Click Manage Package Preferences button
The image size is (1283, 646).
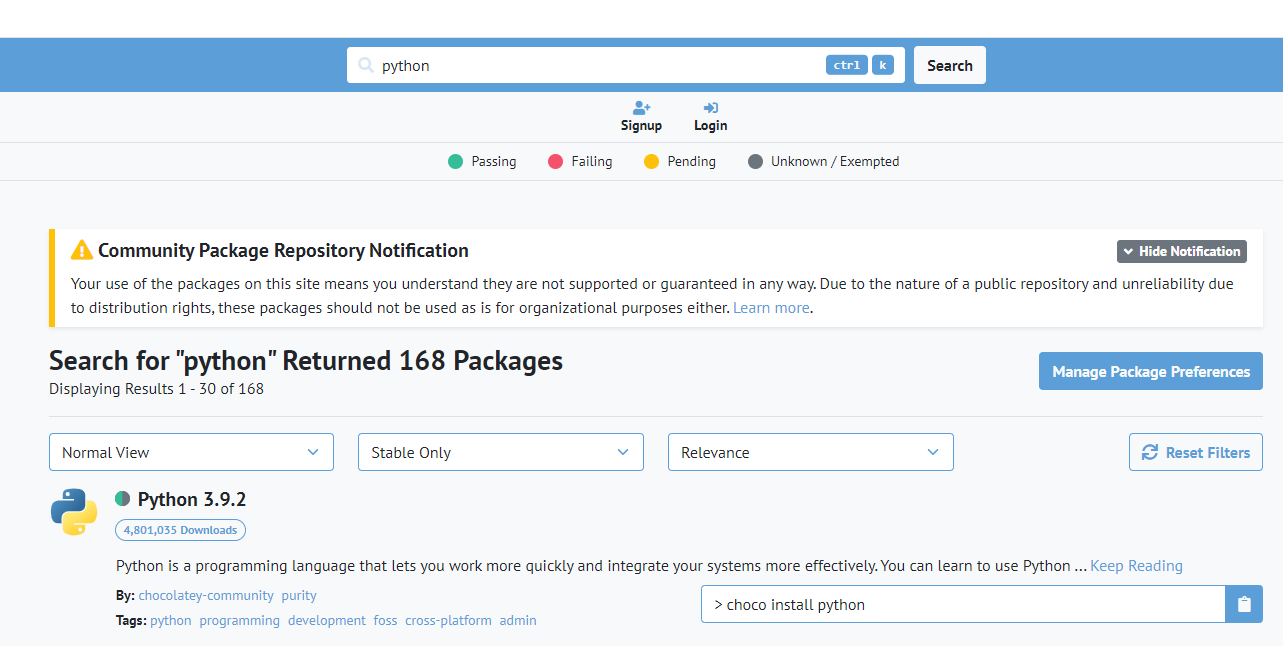1151,371
